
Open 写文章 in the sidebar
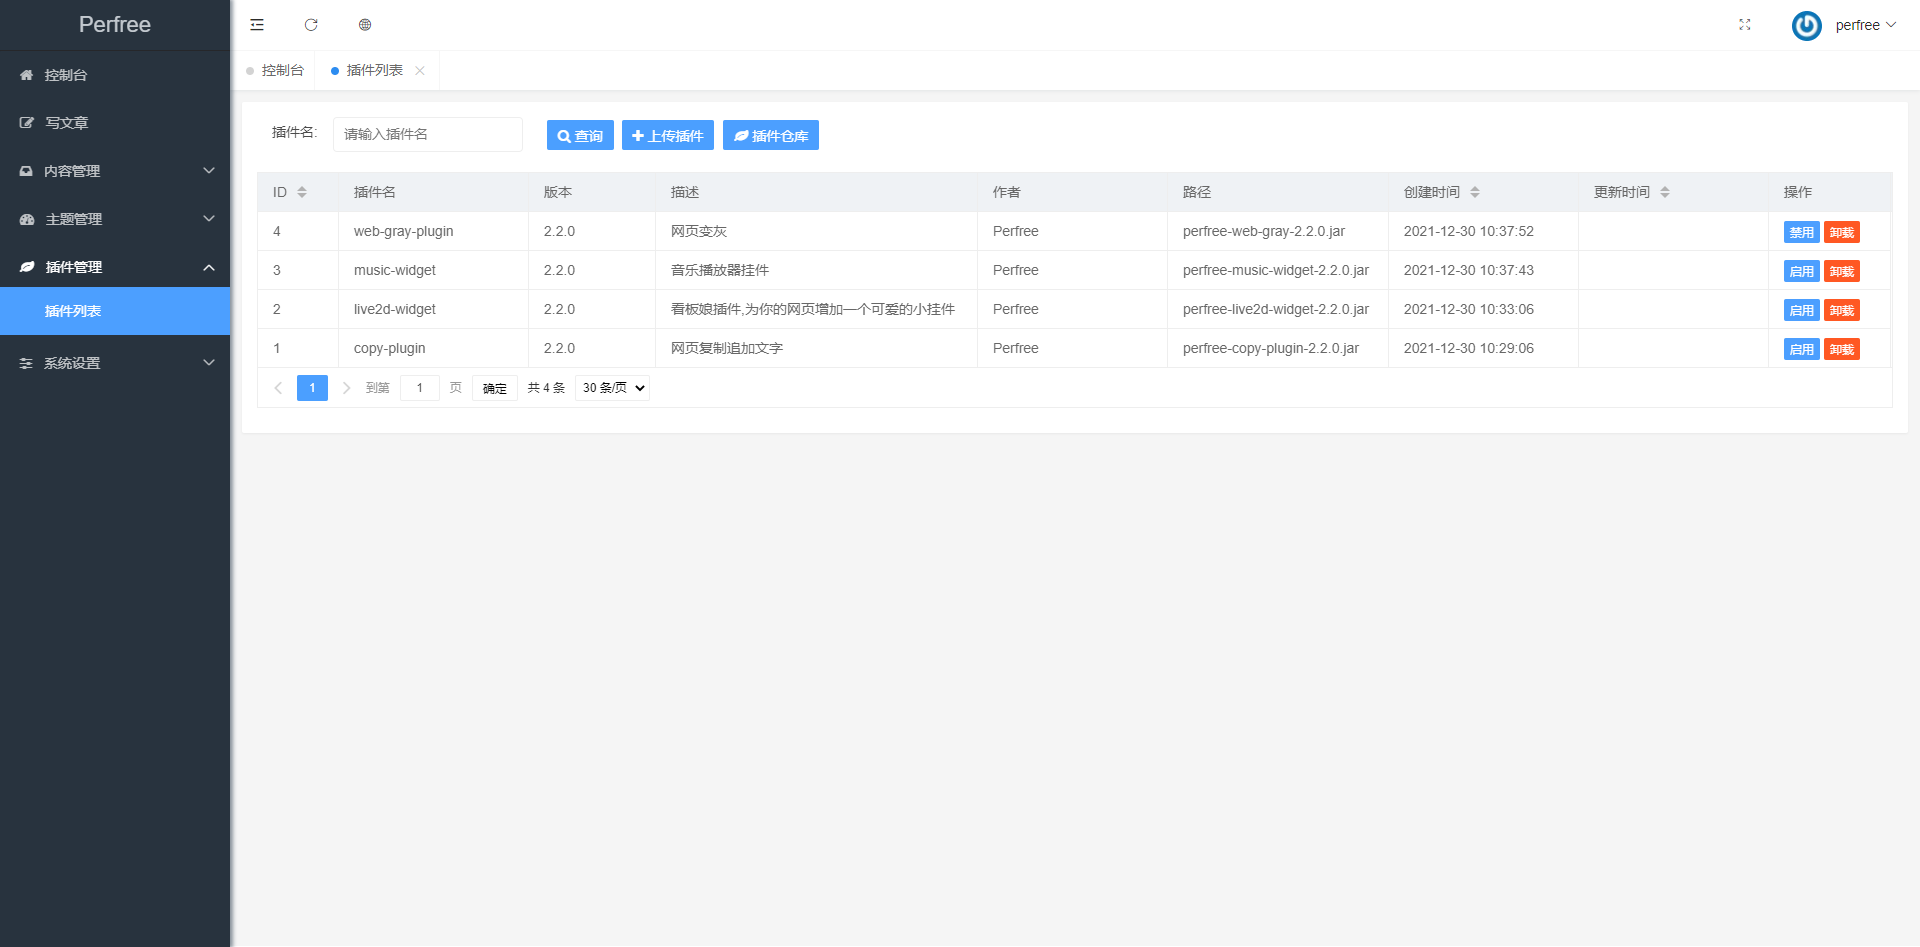pyautogui.click(x=115, y=123)
